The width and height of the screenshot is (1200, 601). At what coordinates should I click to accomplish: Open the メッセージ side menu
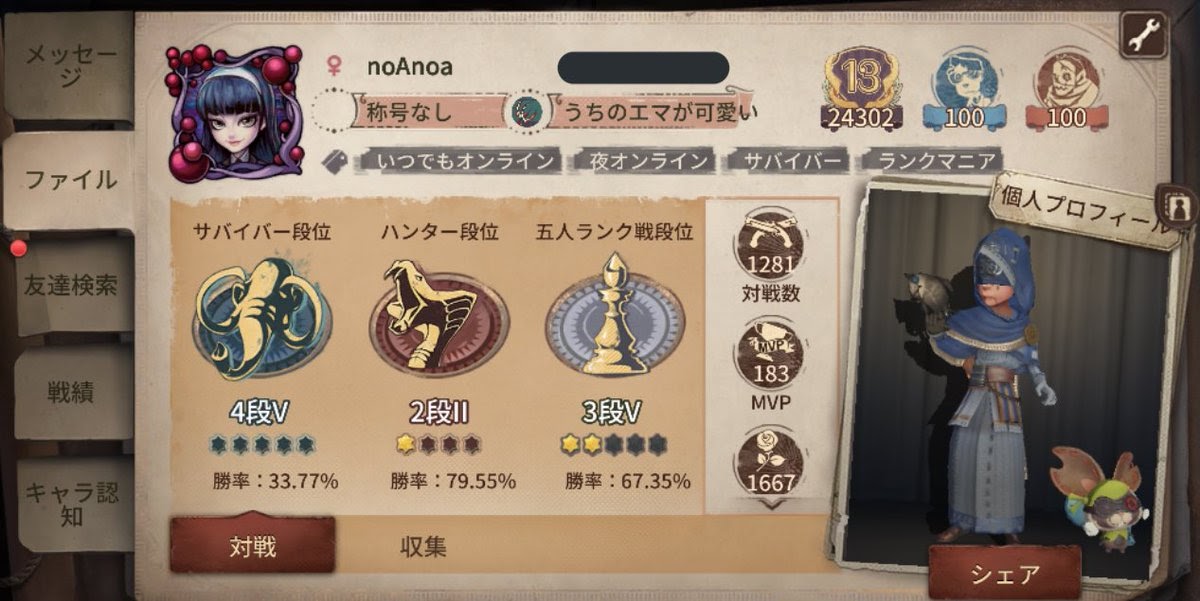(x=70, y=66)
